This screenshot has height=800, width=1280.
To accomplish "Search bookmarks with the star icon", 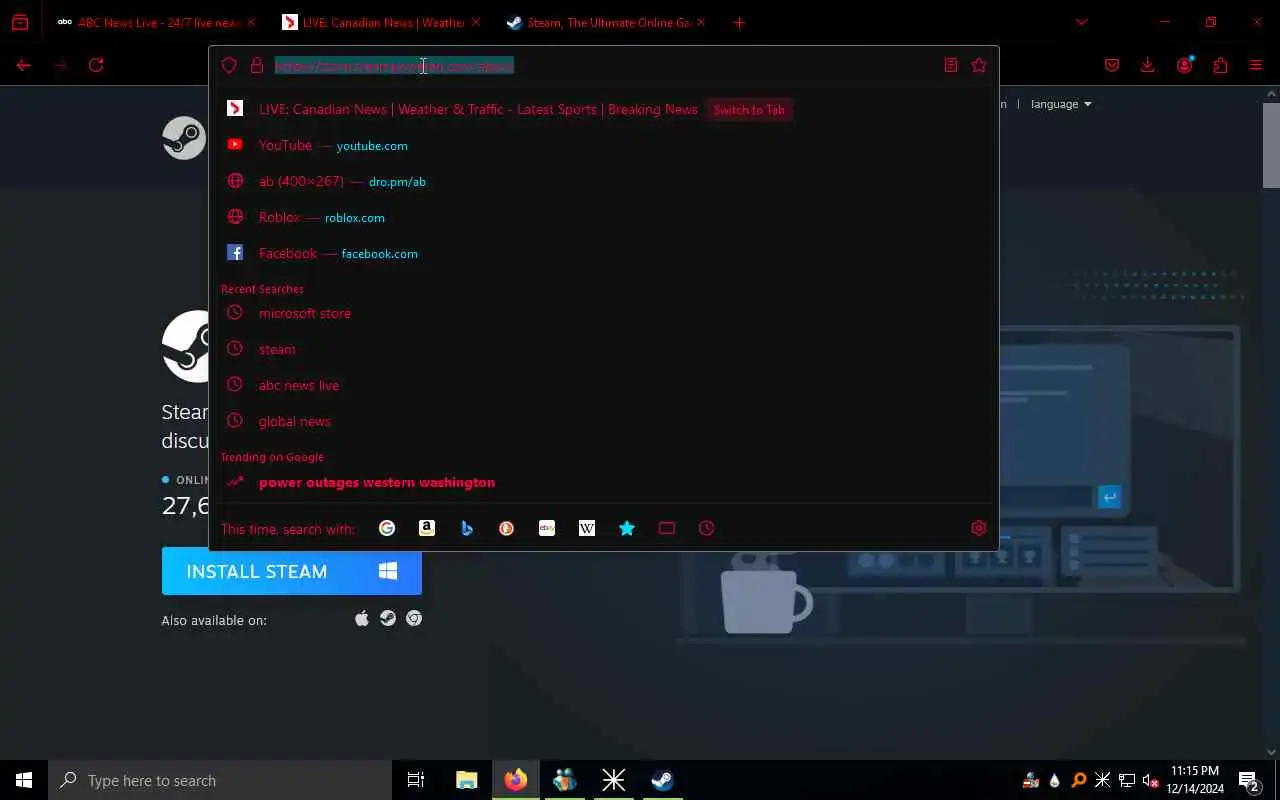I will [627, 528].
